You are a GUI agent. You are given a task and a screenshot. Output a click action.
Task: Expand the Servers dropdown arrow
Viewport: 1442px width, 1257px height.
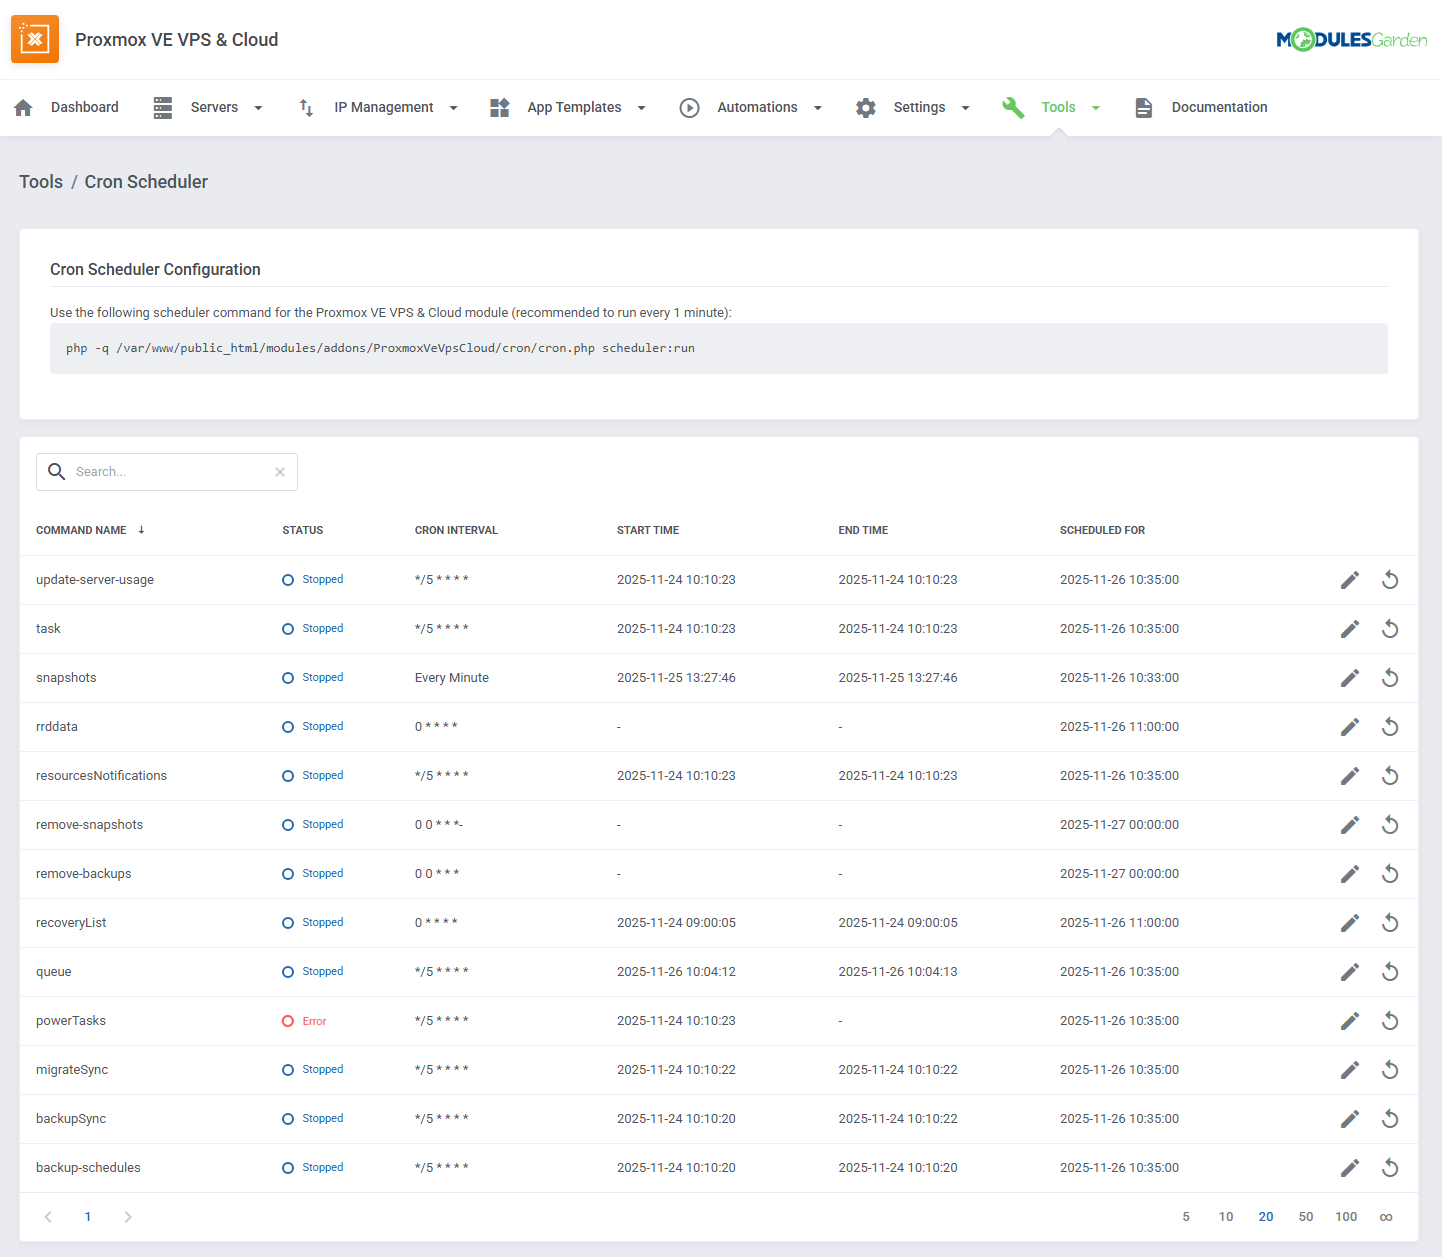pyautogui.click(x=258, y=108)
